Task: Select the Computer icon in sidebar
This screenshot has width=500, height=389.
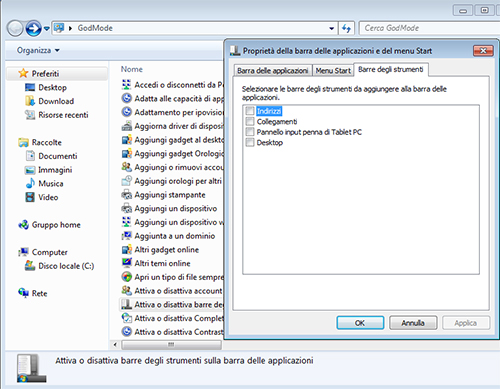Action: coord(23,252)
